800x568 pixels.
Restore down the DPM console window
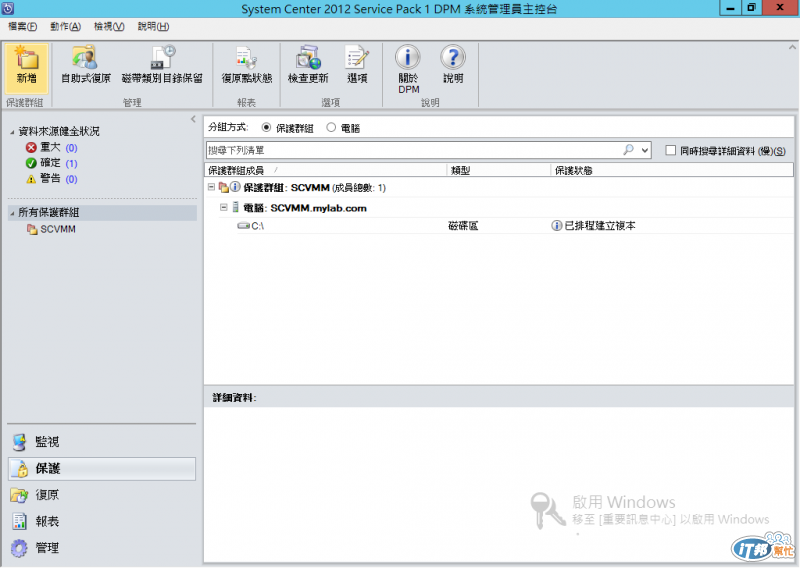(x=752, y=8)
